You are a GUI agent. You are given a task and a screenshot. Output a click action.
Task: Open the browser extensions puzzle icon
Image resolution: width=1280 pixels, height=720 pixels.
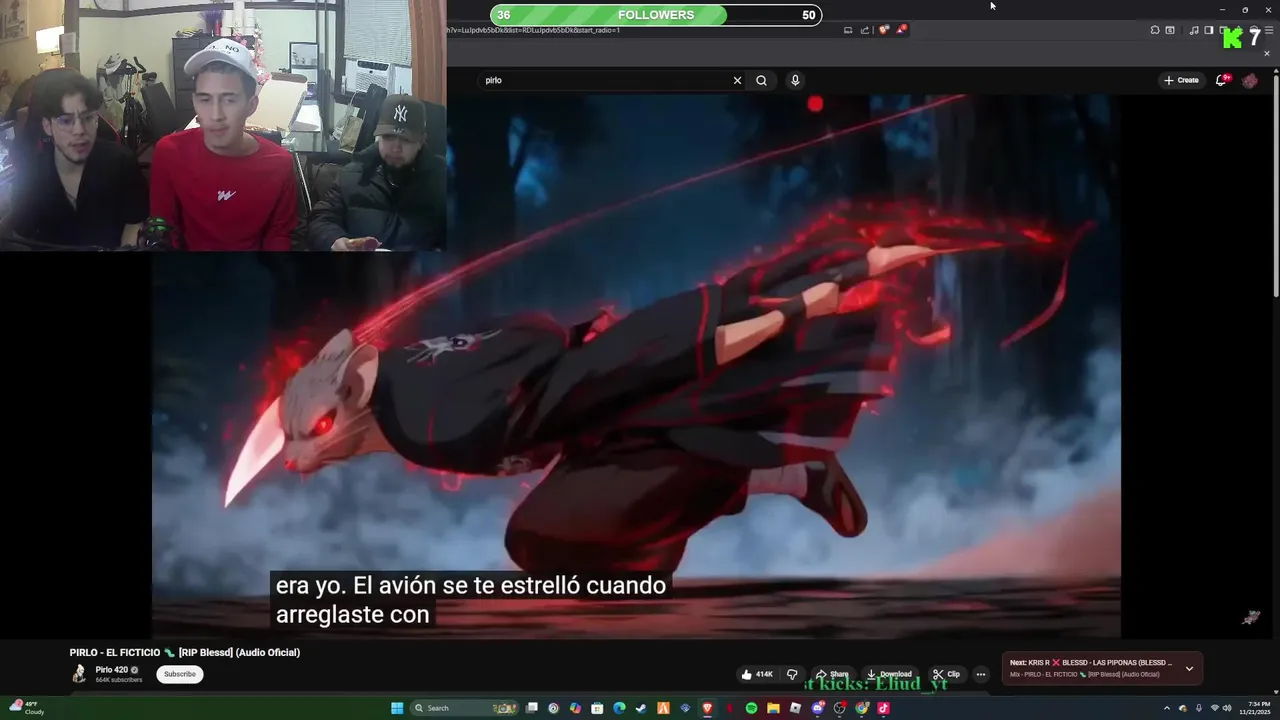(x=1155, y=30)
